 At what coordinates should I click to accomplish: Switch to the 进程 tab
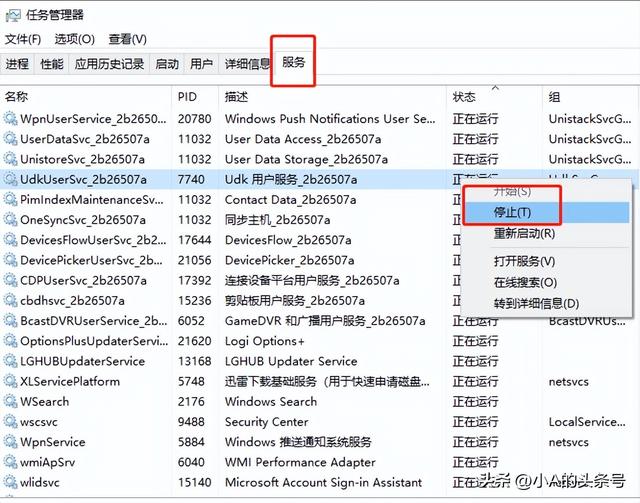pos(17,64)
